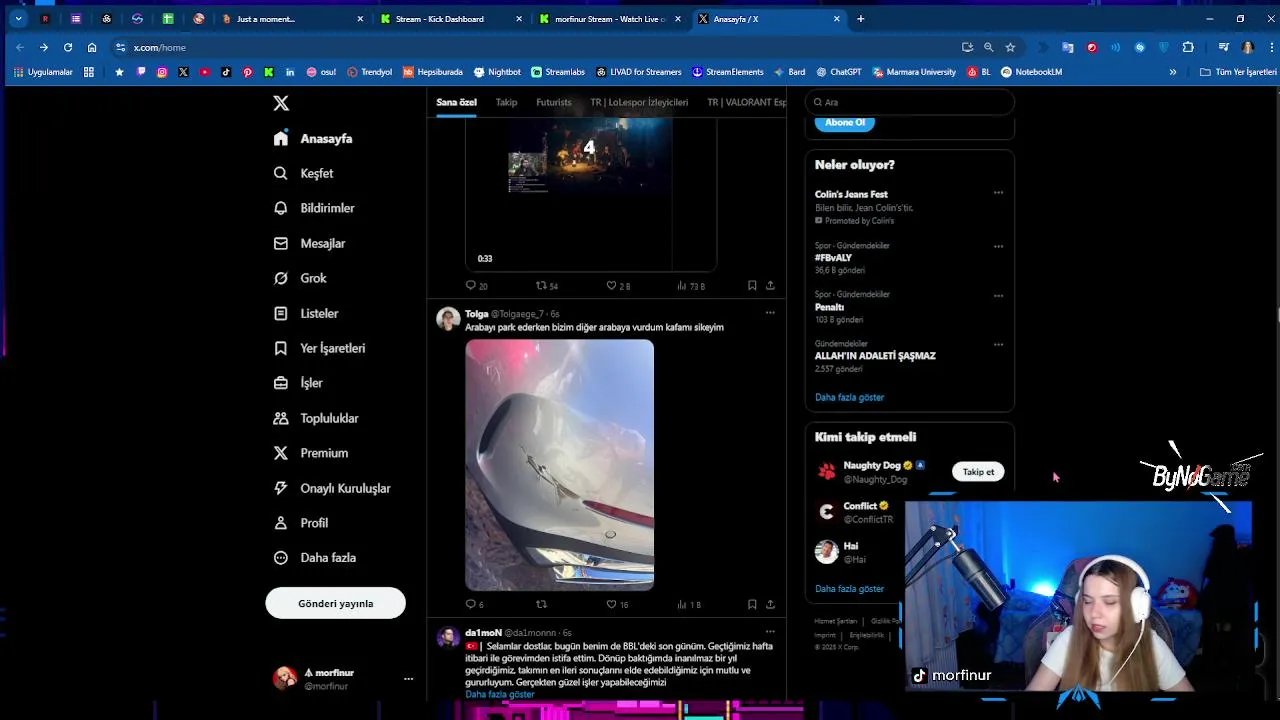Select TR | LoLespor İzleyicileri tab
Image resolution: width=1280 pixels, height=720 pixels.
(639, 102)
